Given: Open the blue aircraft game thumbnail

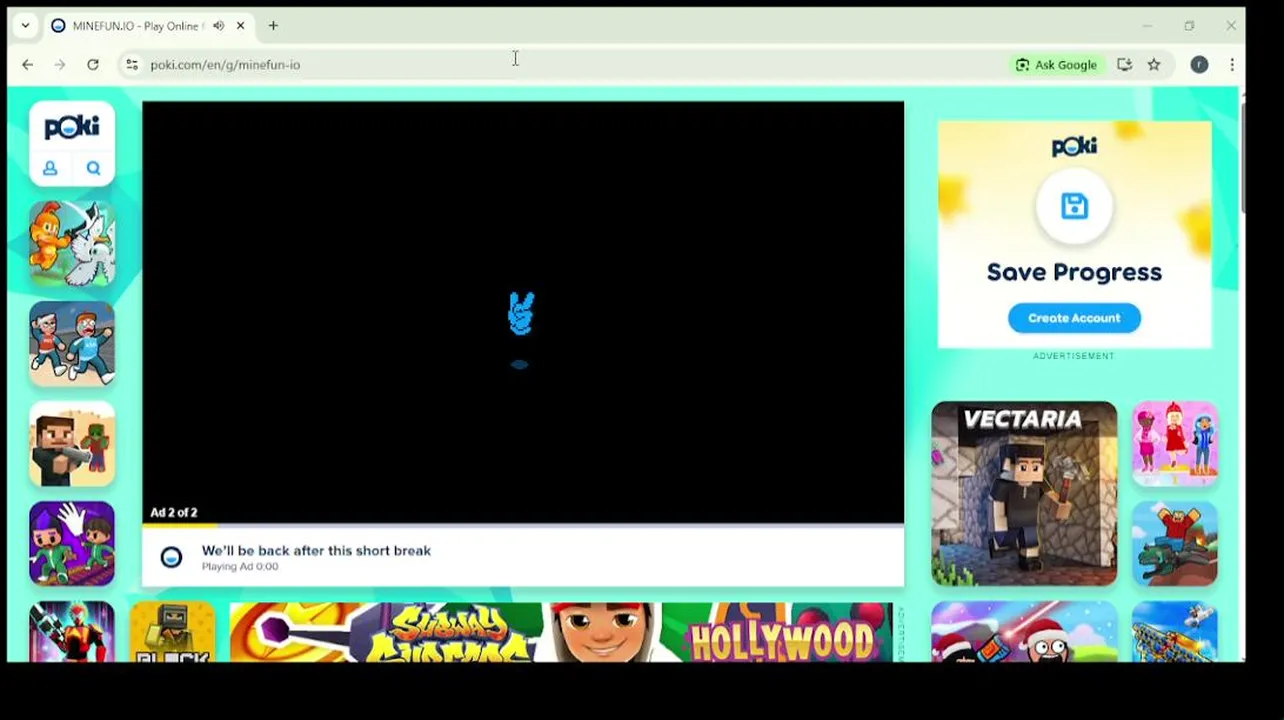Looking at the screenshot, I should (x=1175, y=632).
